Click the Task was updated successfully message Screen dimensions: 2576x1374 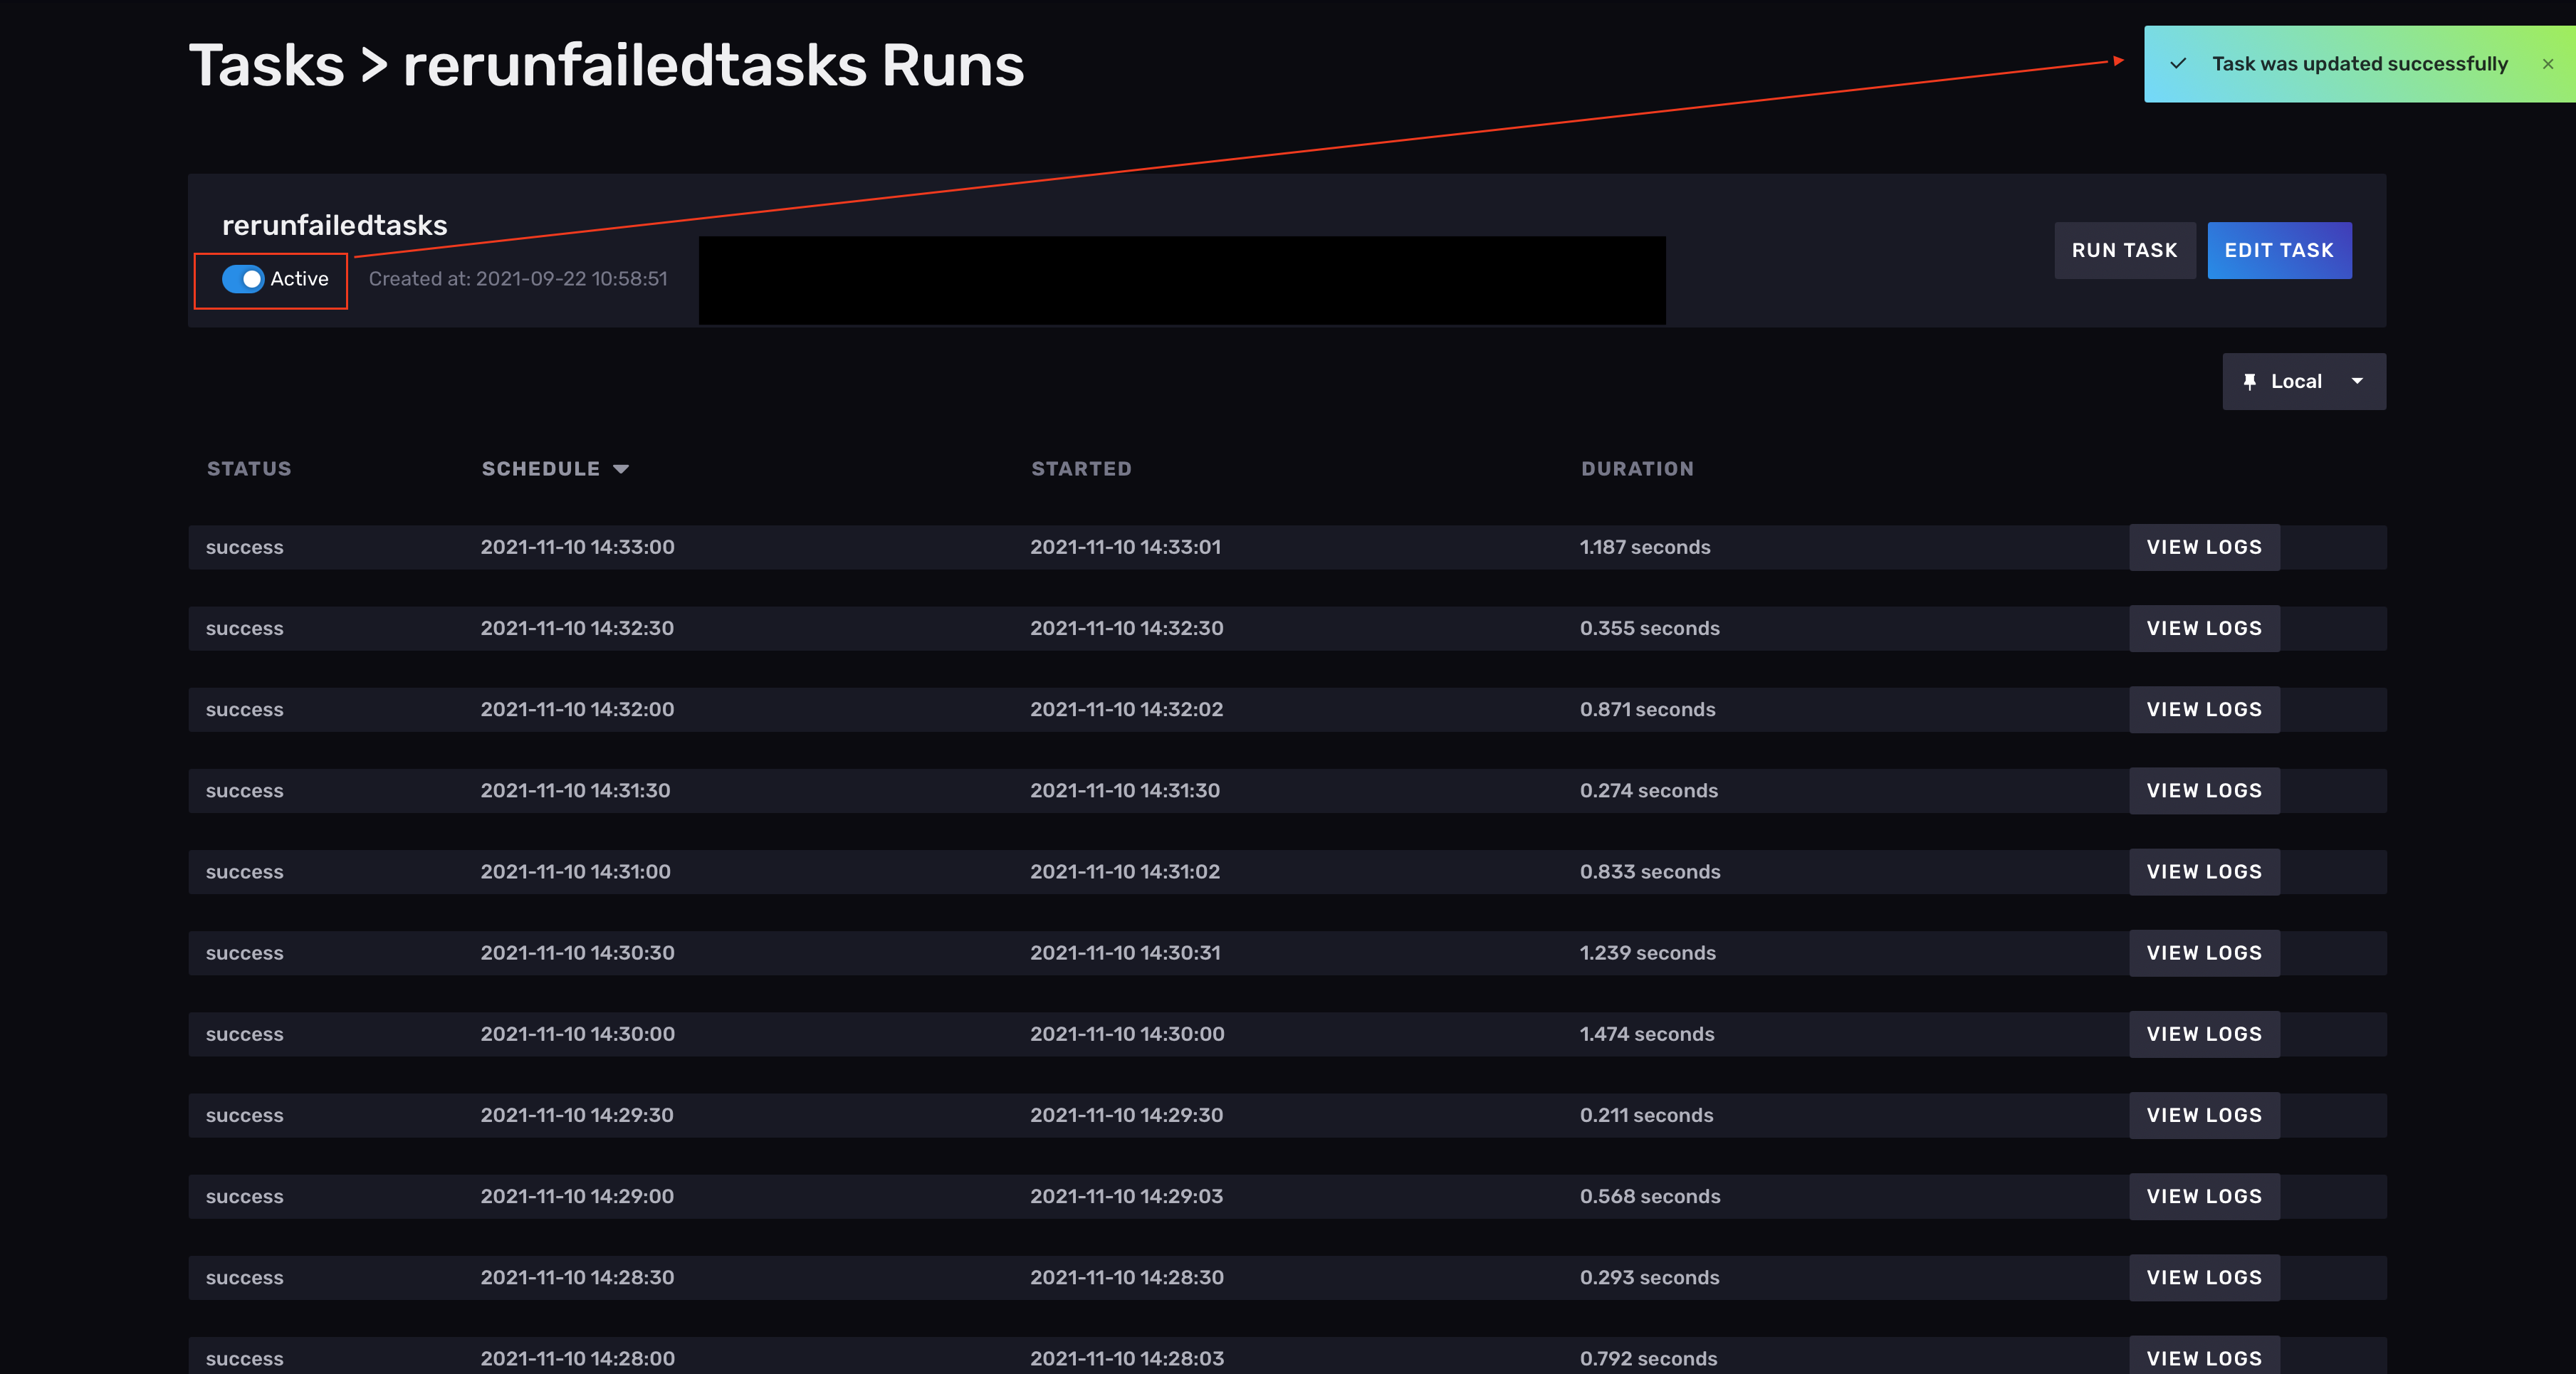[2360, 64]
